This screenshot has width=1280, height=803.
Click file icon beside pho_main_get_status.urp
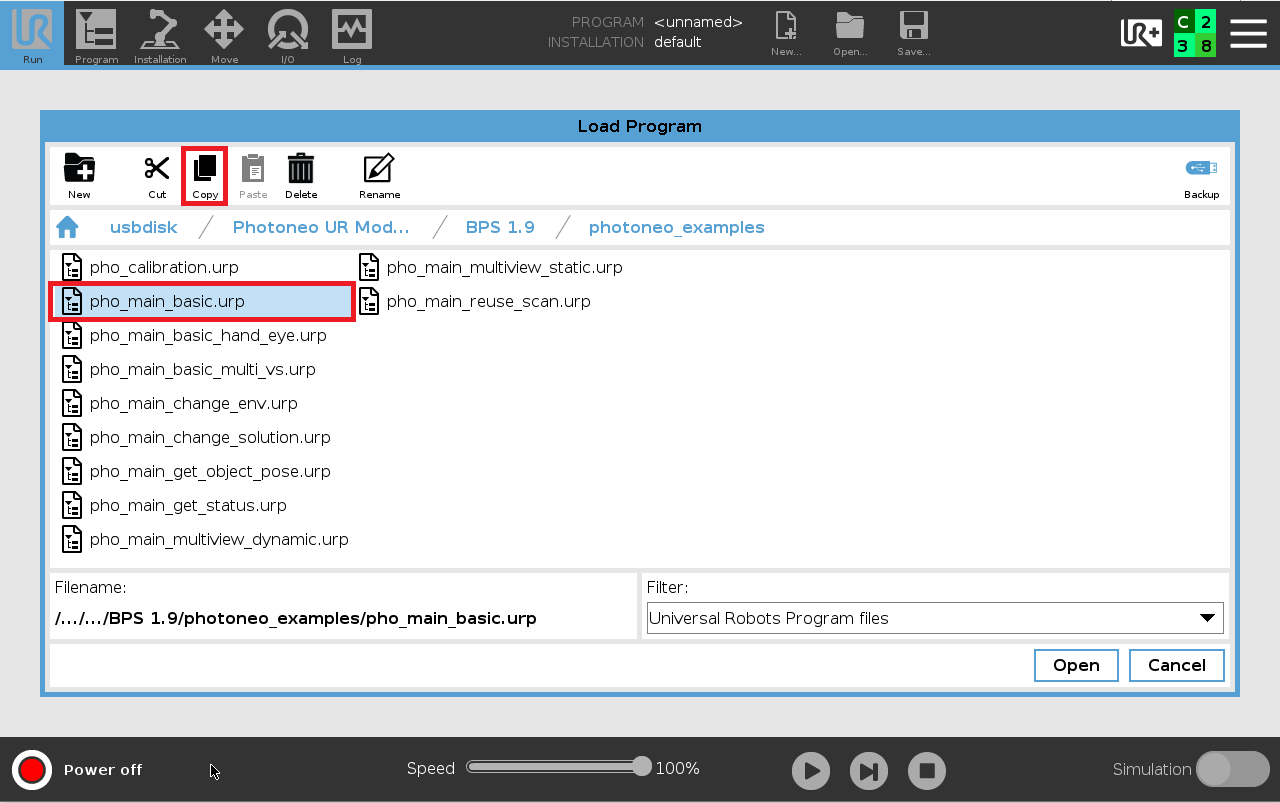72,505
